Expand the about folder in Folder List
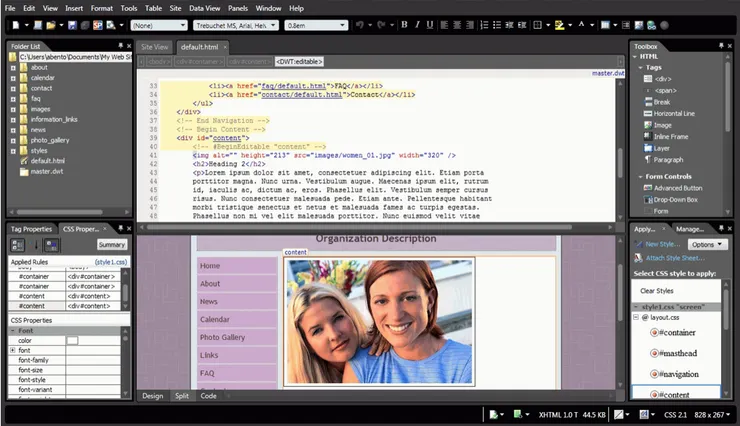Image resolution: width=740 pixels, height=426 pixels. pyautogui.click(x=13, y=68)
